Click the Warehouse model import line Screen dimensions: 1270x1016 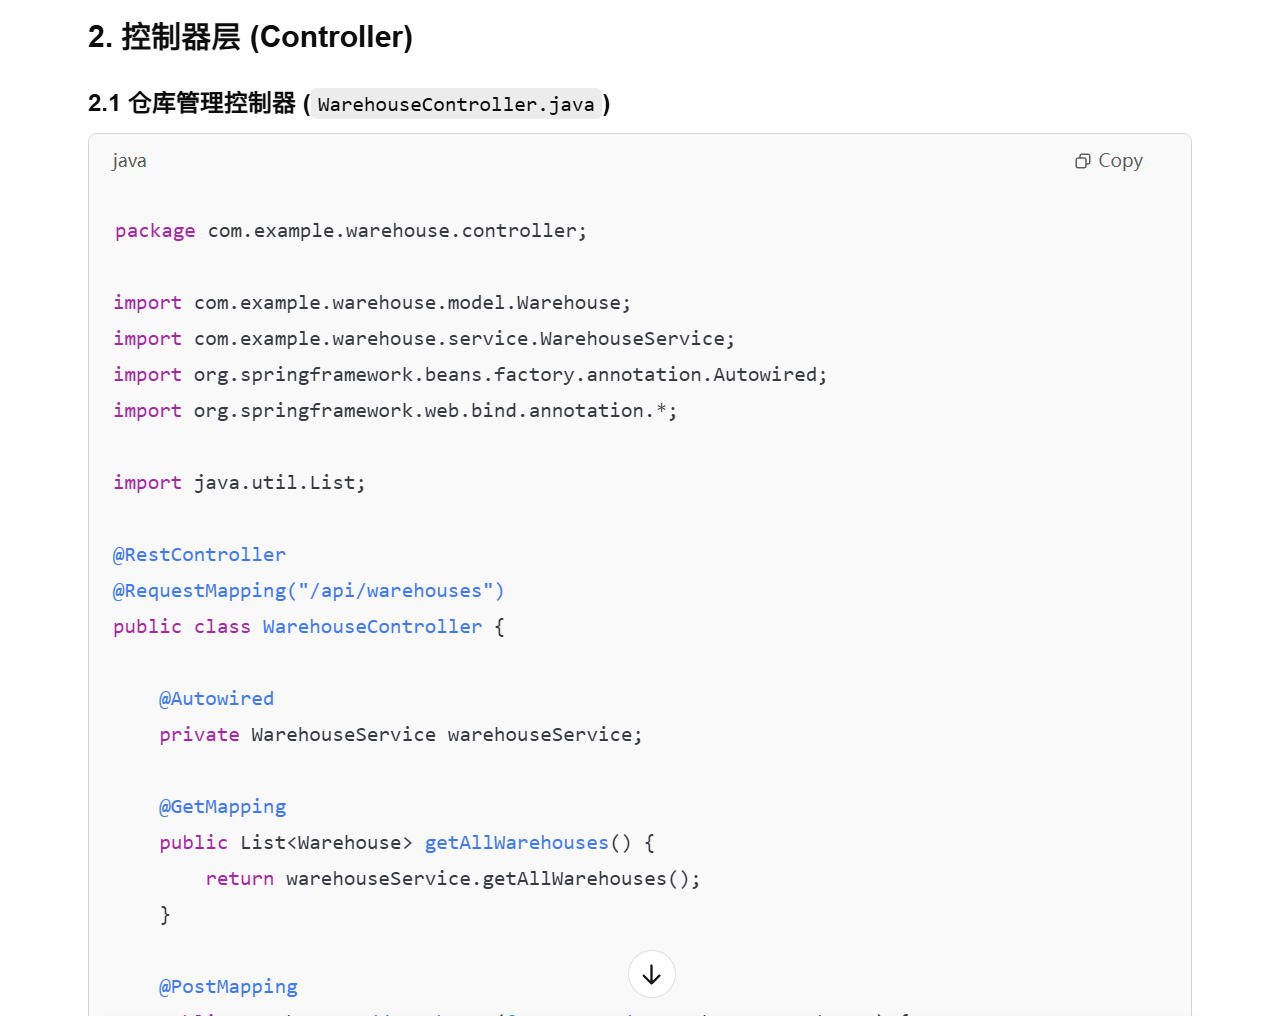(371, 303)
